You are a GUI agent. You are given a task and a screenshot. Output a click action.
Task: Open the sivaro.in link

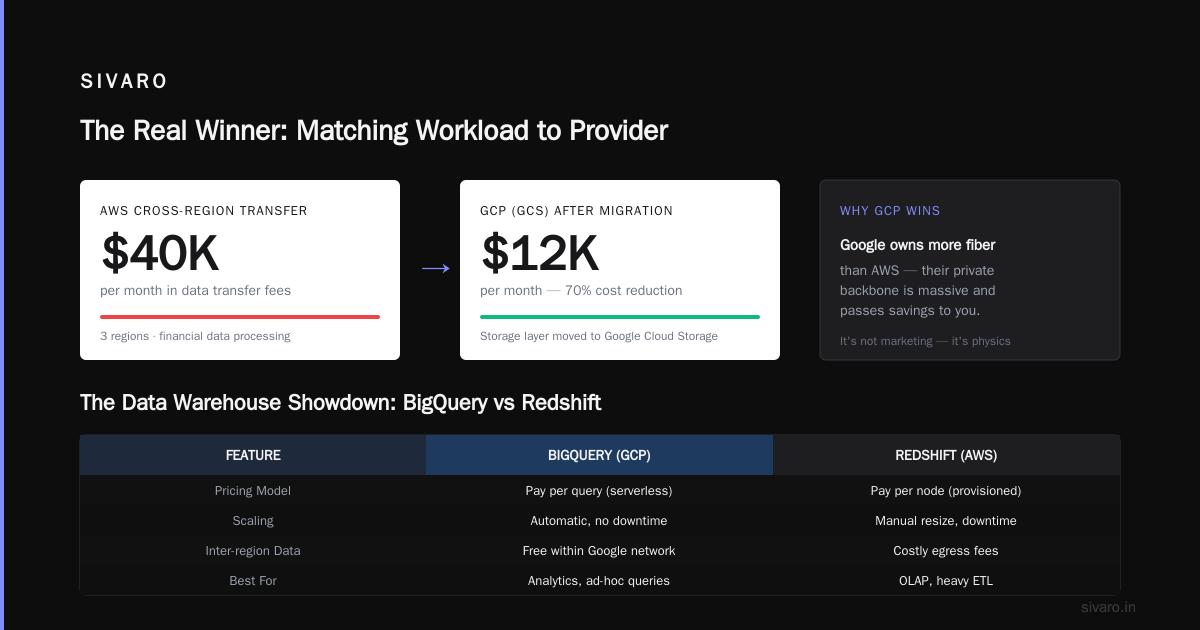1108,607
